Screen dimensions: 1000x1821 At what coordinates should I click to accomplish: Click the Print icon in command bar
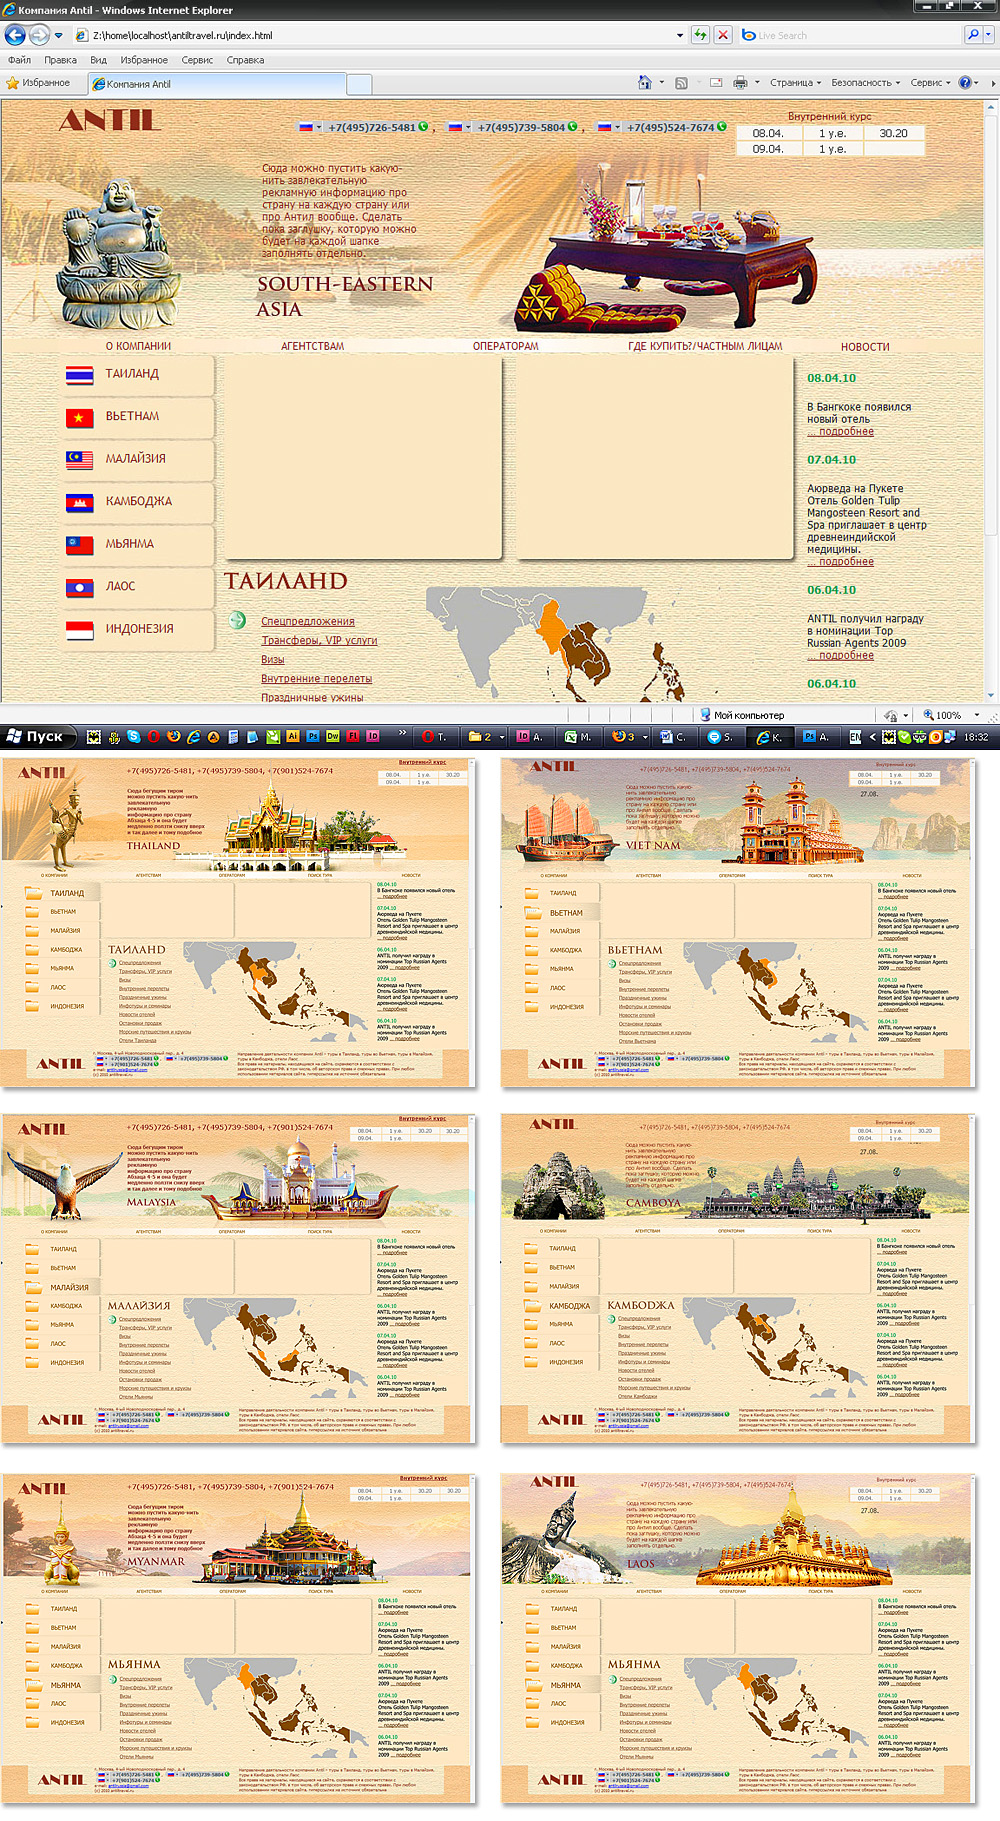click(740, 83)
